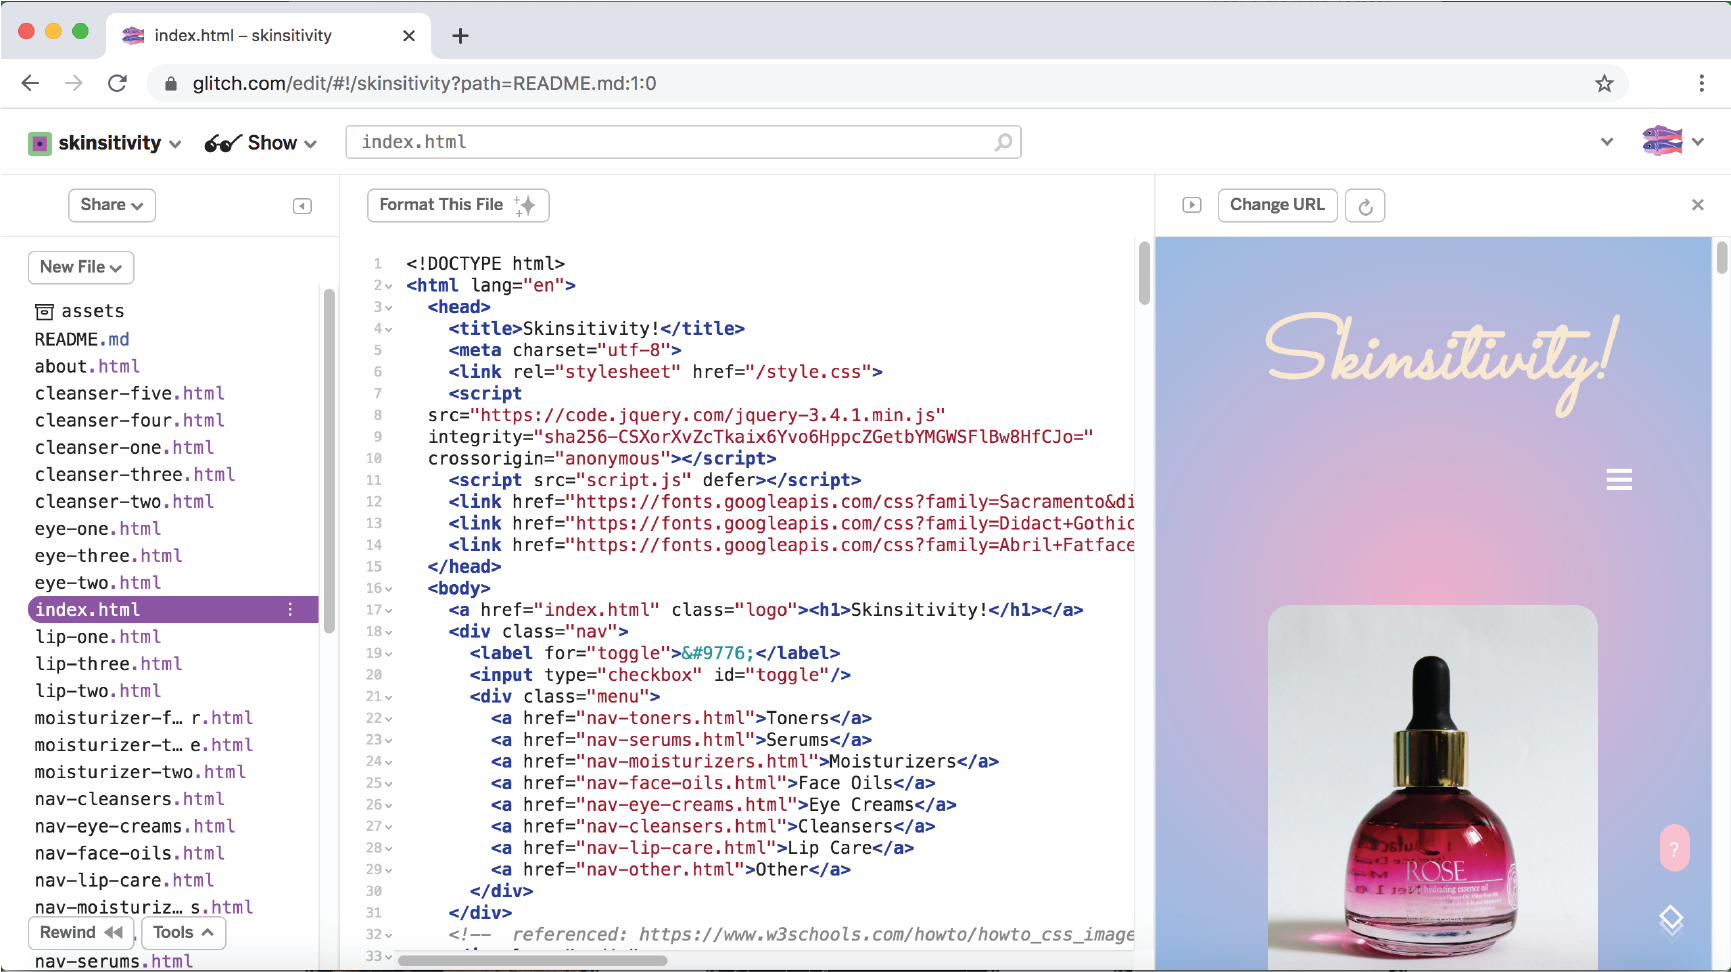Expand the skinsitivity project dropdown
This screenshot has width=1731, height=972.
click(x=105, y=143)
